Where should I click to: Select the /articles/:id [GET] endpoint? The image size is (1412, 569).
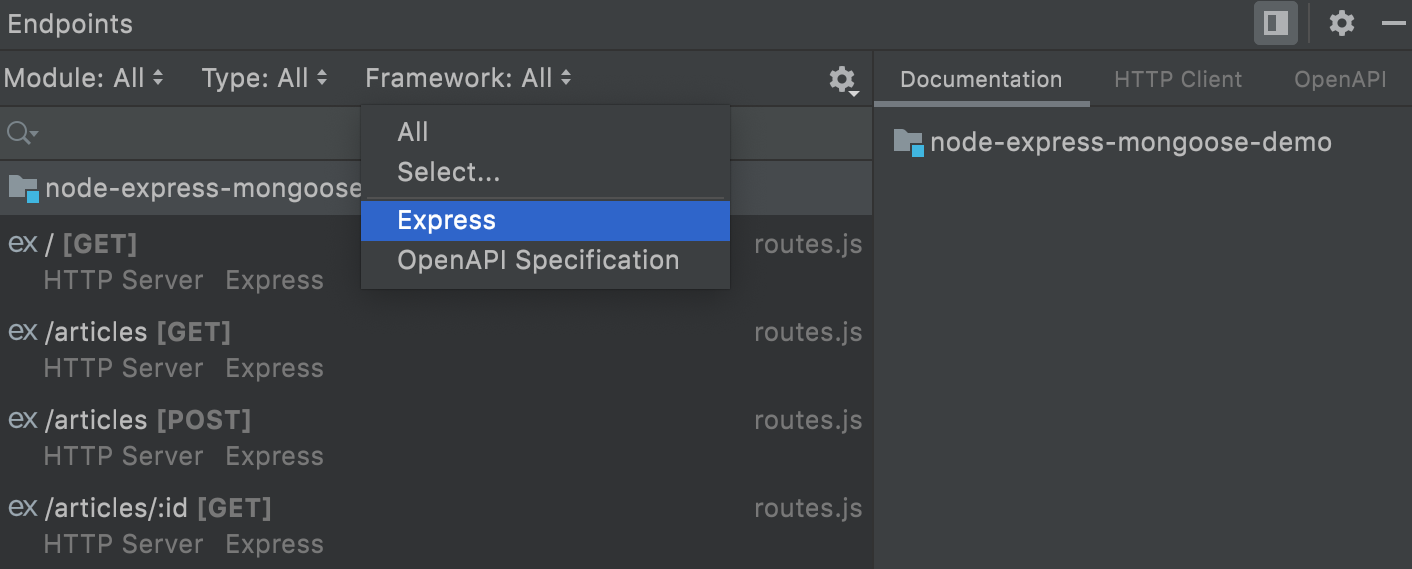click(x=158, y=508)
